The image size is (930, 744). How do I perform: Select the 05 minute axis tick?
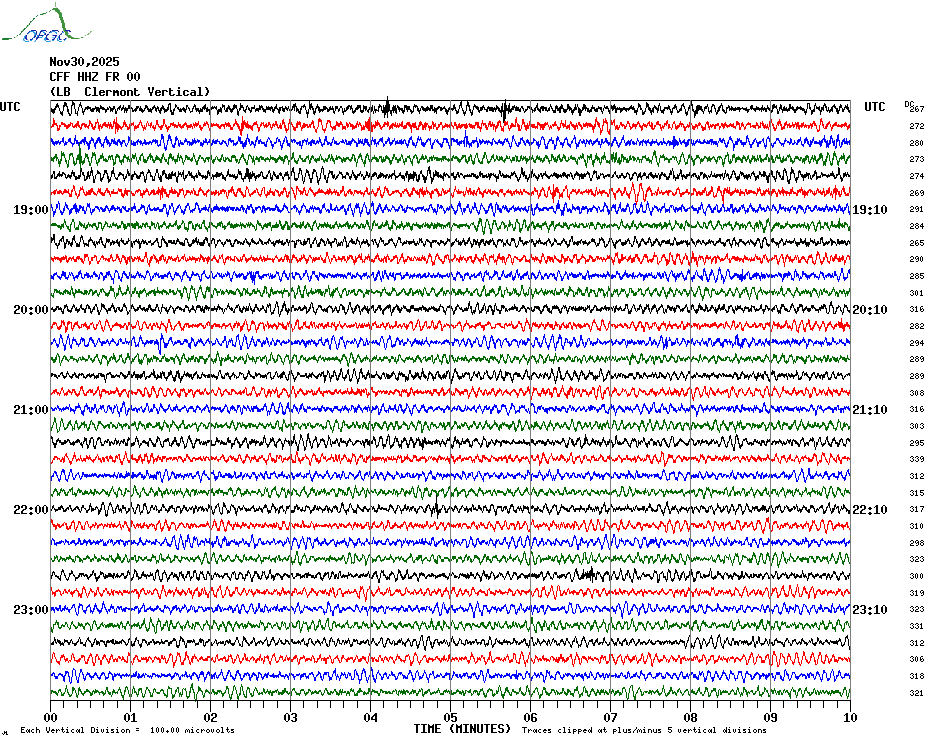(450, 718)
